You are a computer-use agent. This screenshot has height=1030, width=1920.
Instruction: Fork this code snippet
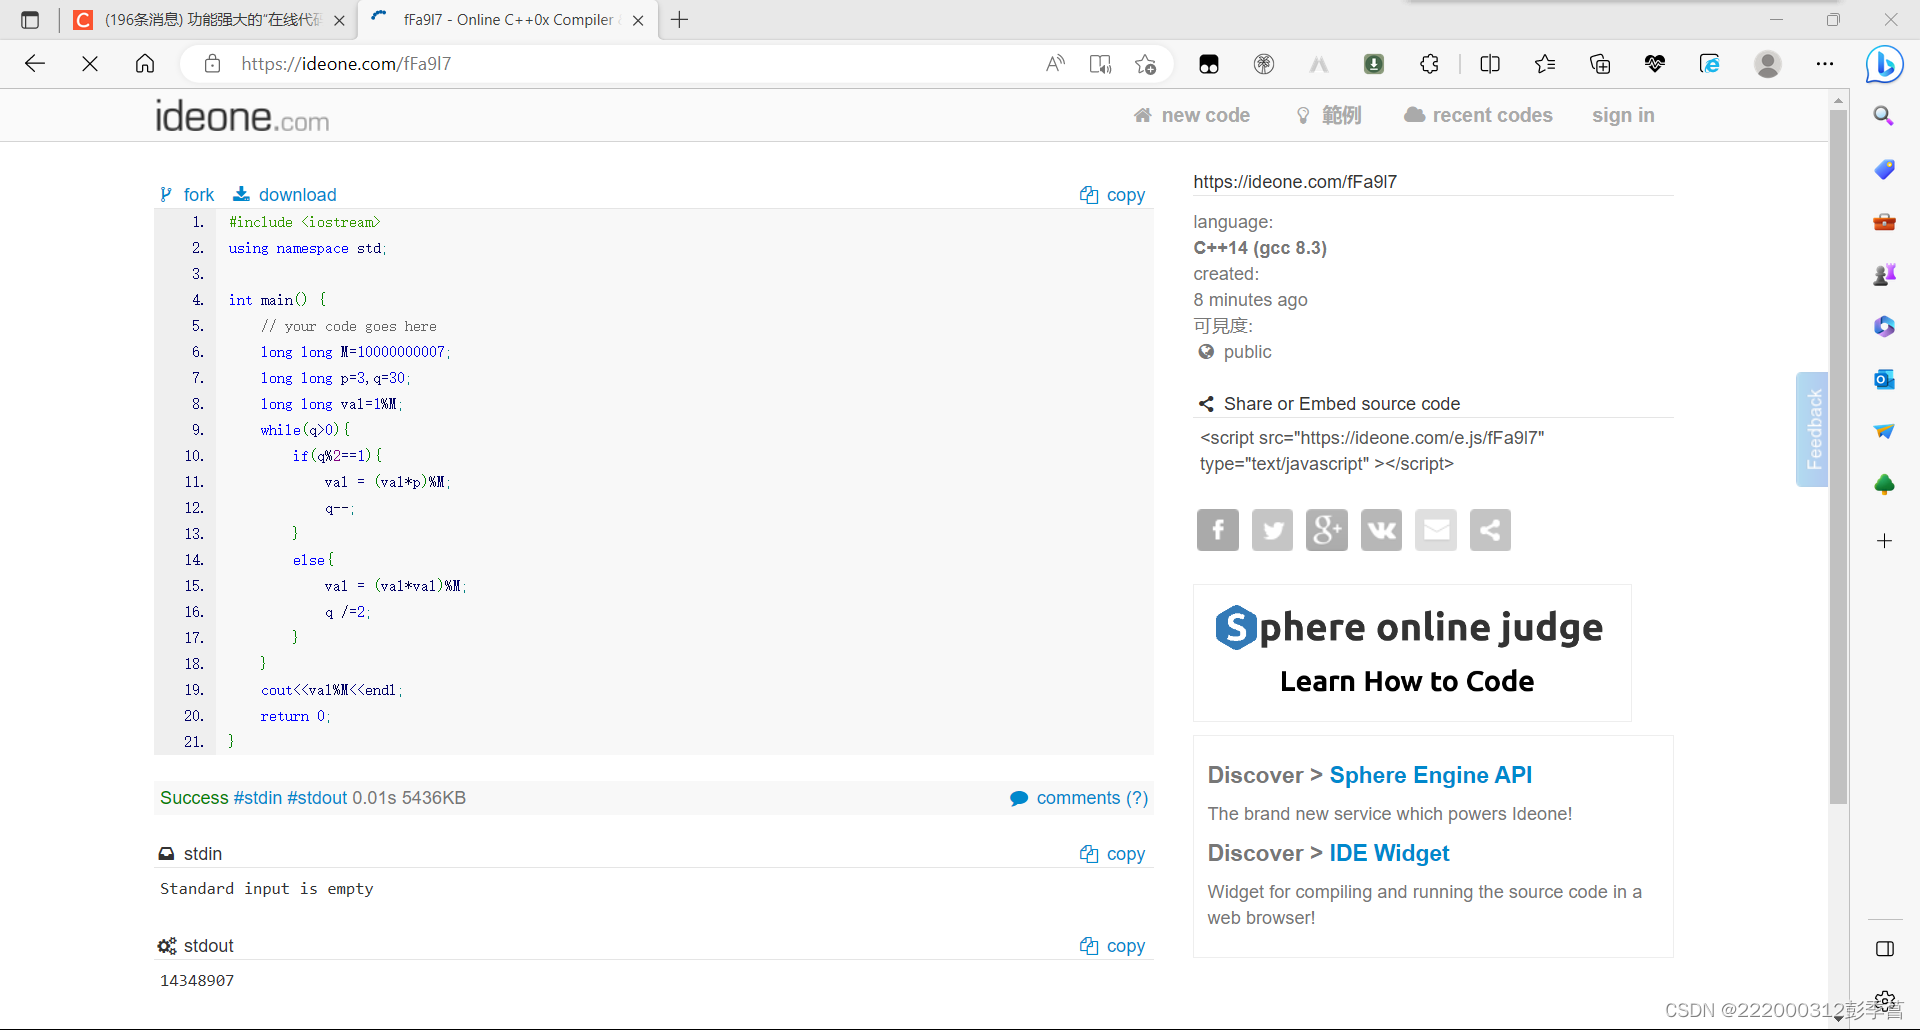click(187, 195)
